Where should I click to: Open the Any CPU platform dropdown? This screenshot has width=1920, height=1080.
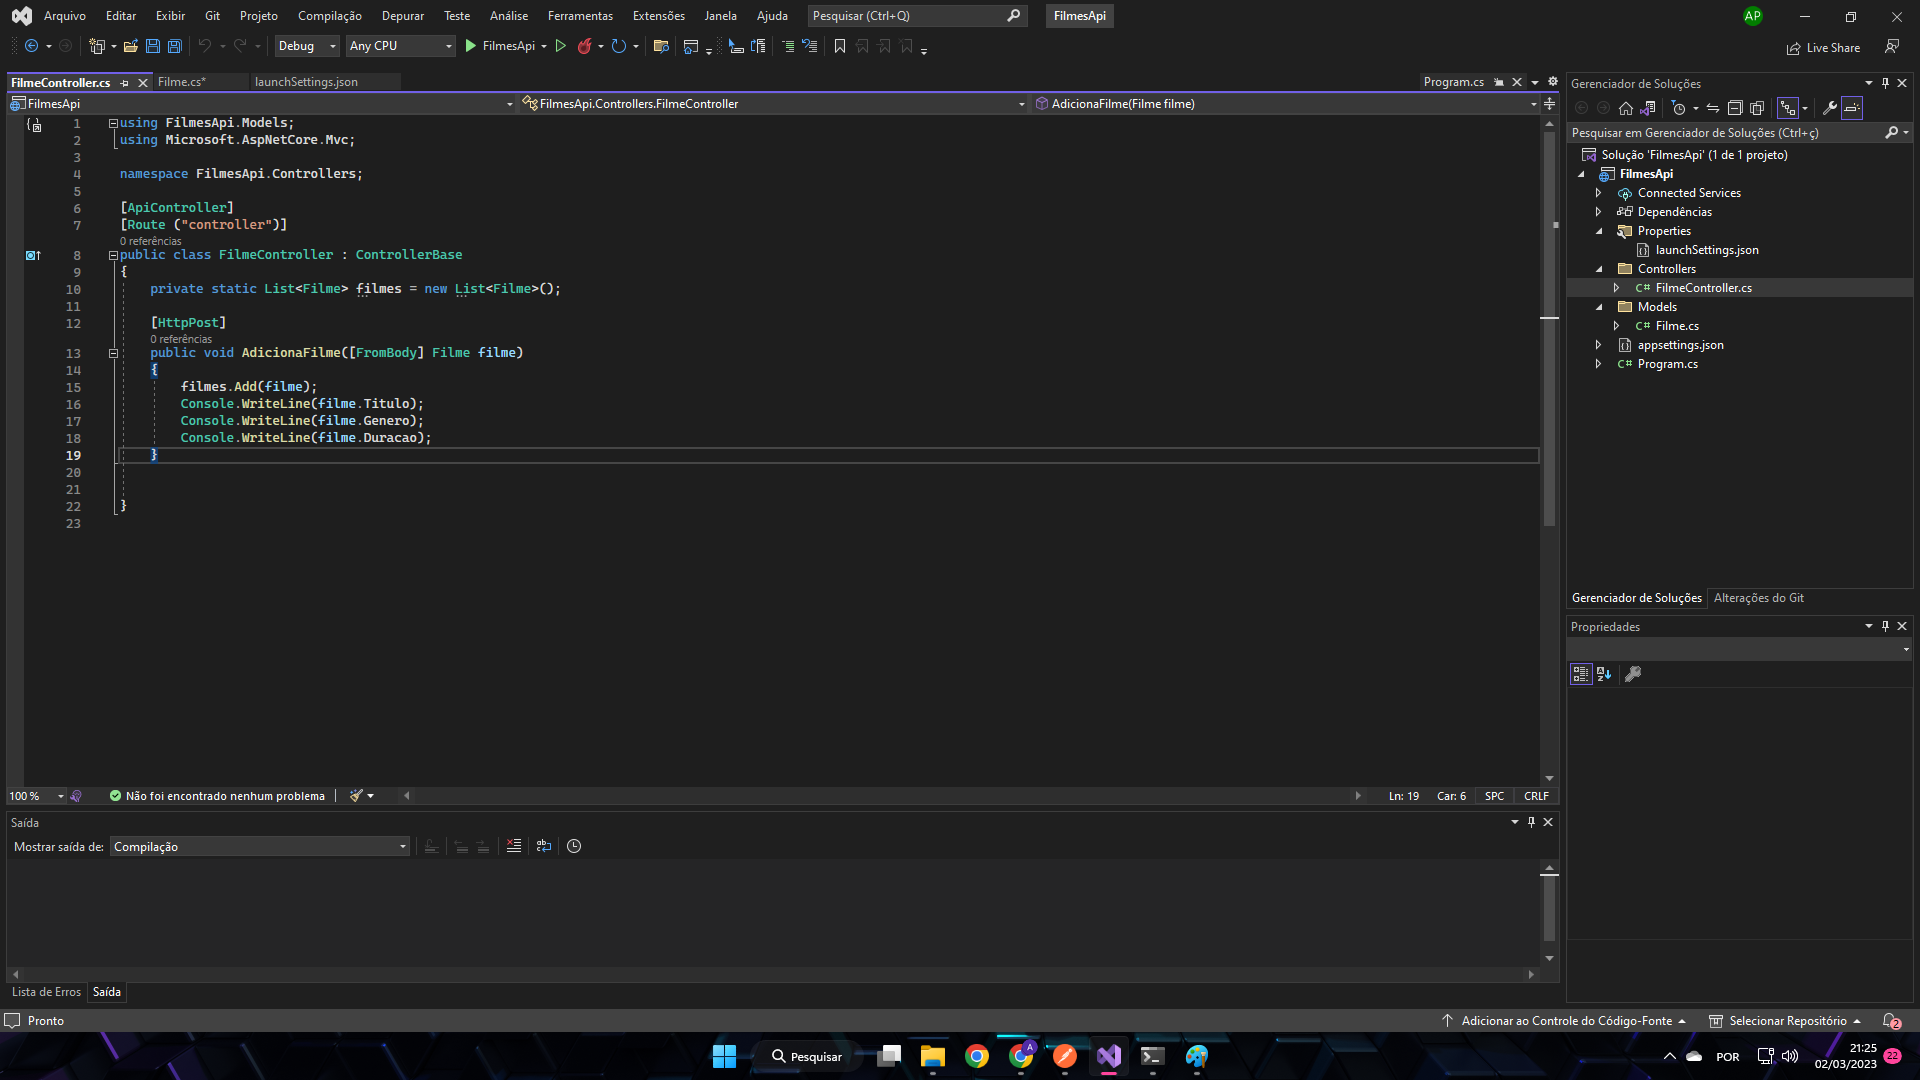[400, 46]
